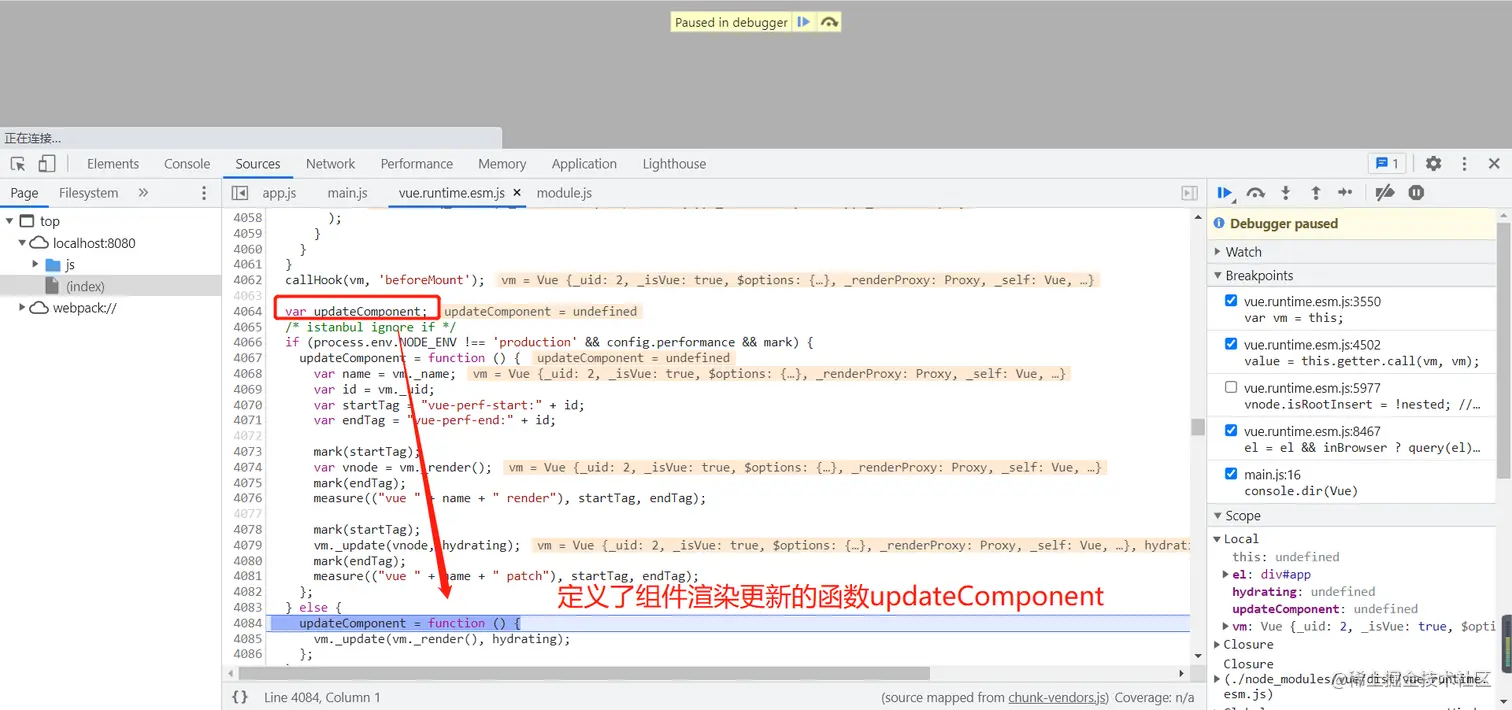Switch to Filesystem navigator tab
Image resolution: width=1512 pixels, height=710 pixels.
pos(88,193)
